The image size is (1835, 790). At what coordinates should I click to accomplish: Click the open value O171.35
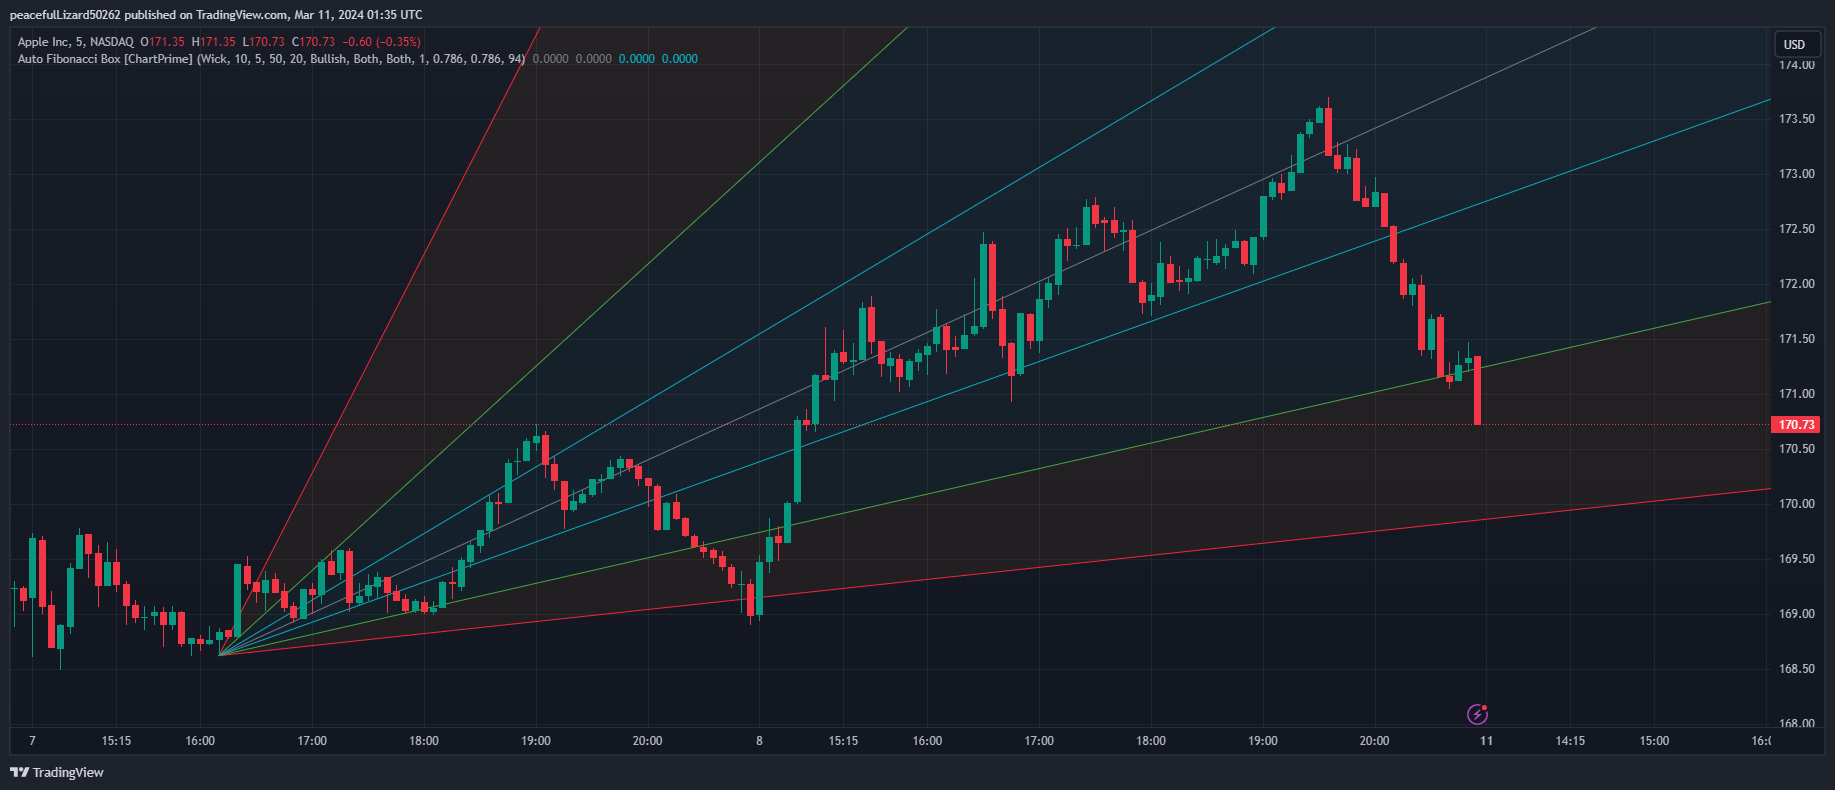click(162, 42)
